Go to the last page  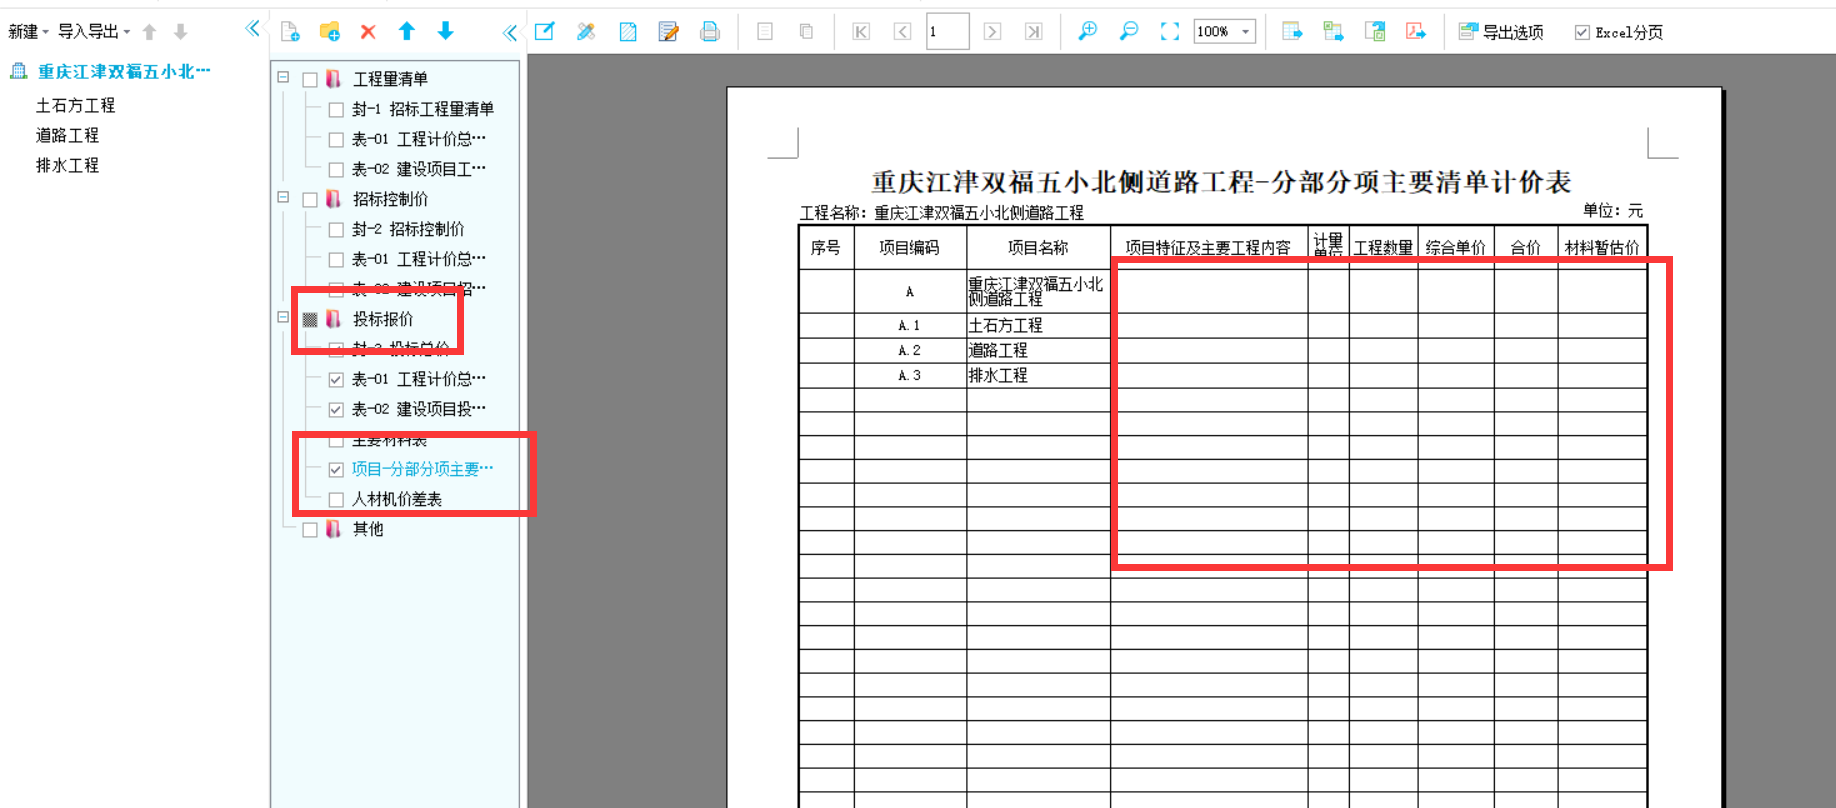(1033, 32)
